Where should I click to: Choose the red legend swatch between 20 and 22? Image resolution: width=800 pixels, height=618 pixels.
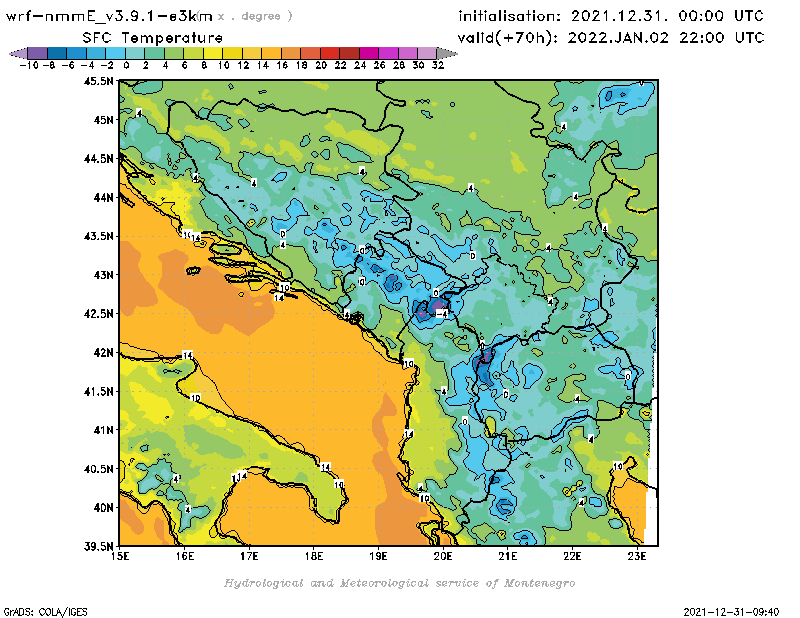[330, 53]
